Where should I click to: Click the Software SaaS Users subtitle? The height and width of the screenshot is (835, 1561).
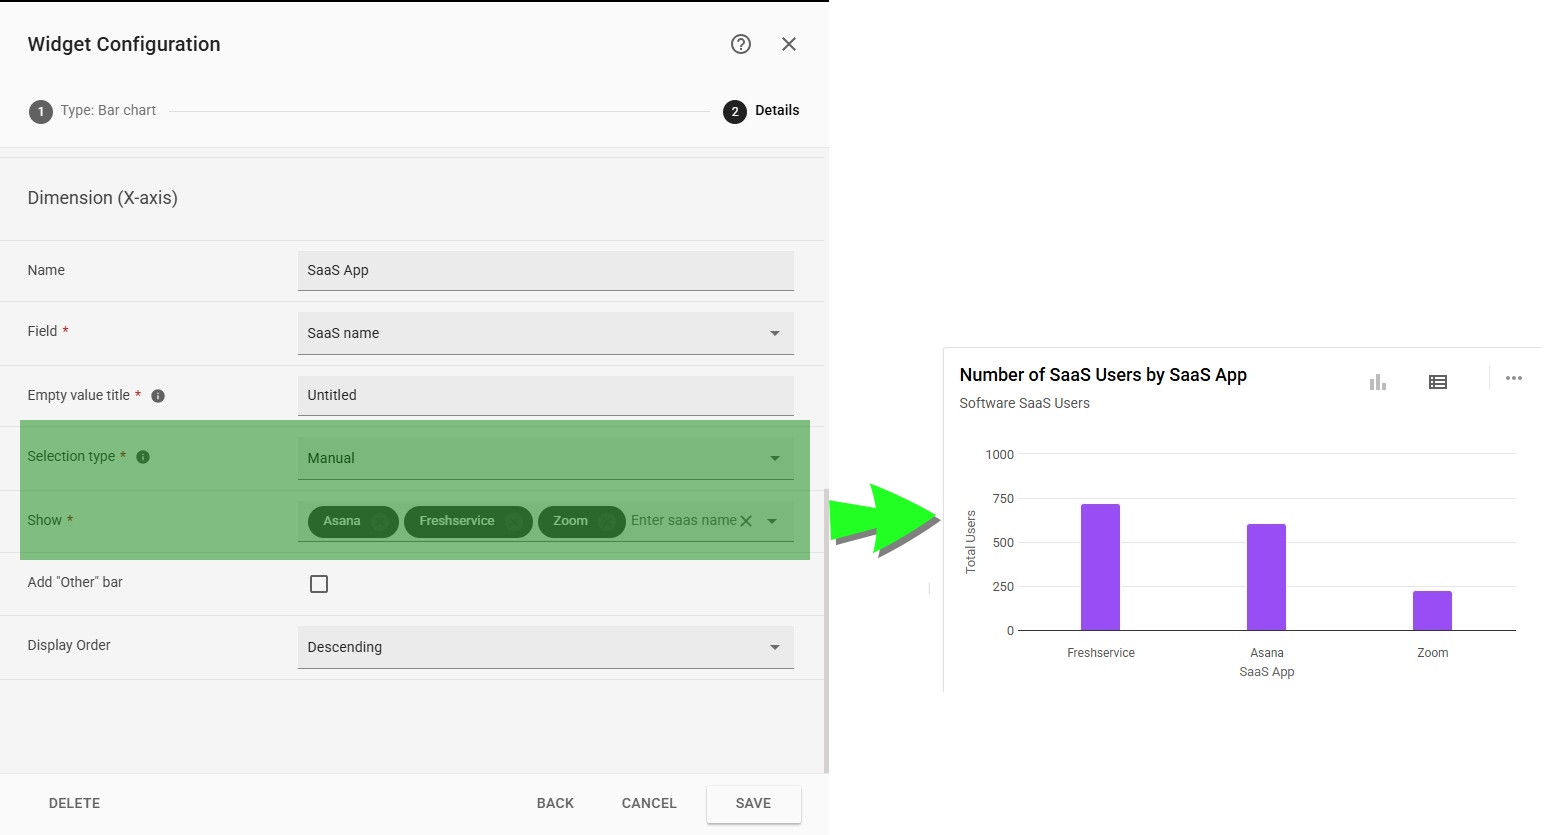pos(1024,403)
